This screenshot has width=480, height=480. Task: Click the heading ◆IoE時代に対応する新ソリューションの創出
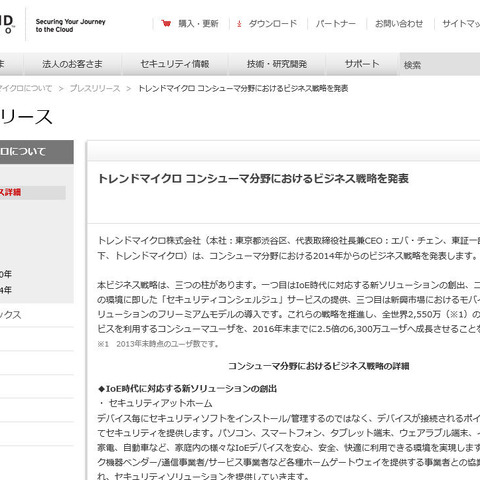[188, 389]
